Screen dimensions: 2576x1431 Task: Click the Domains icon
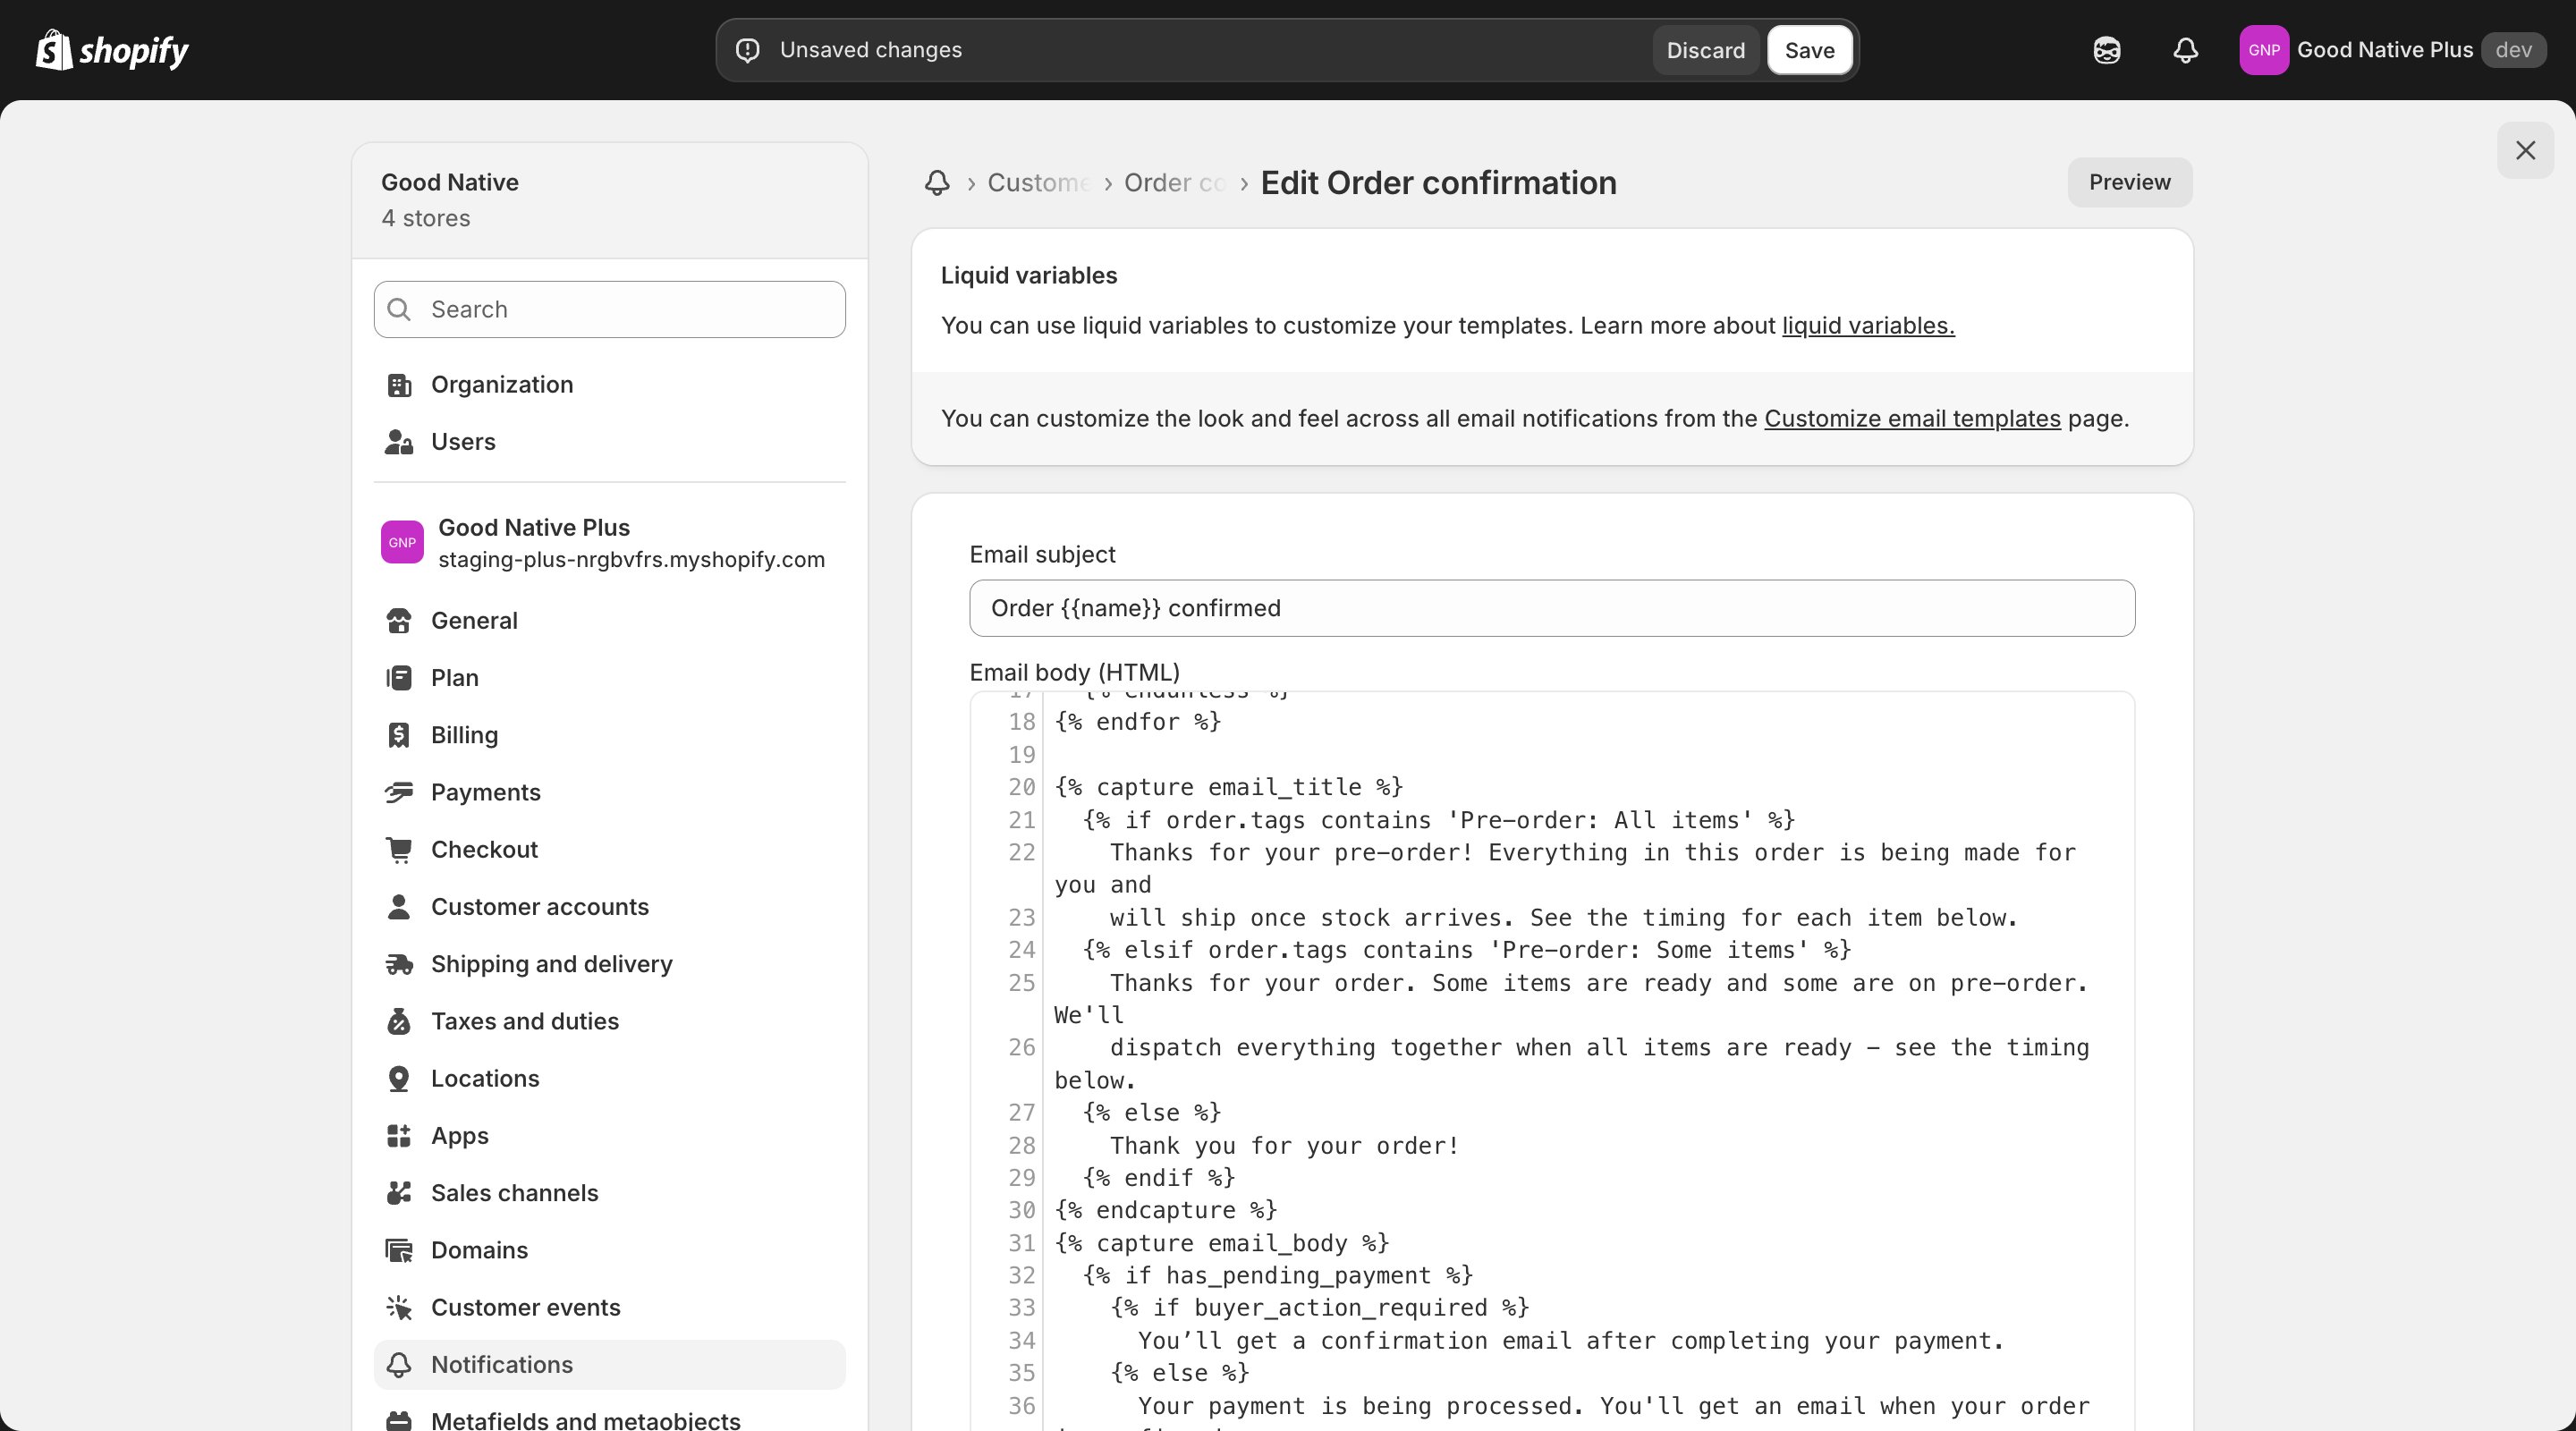pos(399,1250)
